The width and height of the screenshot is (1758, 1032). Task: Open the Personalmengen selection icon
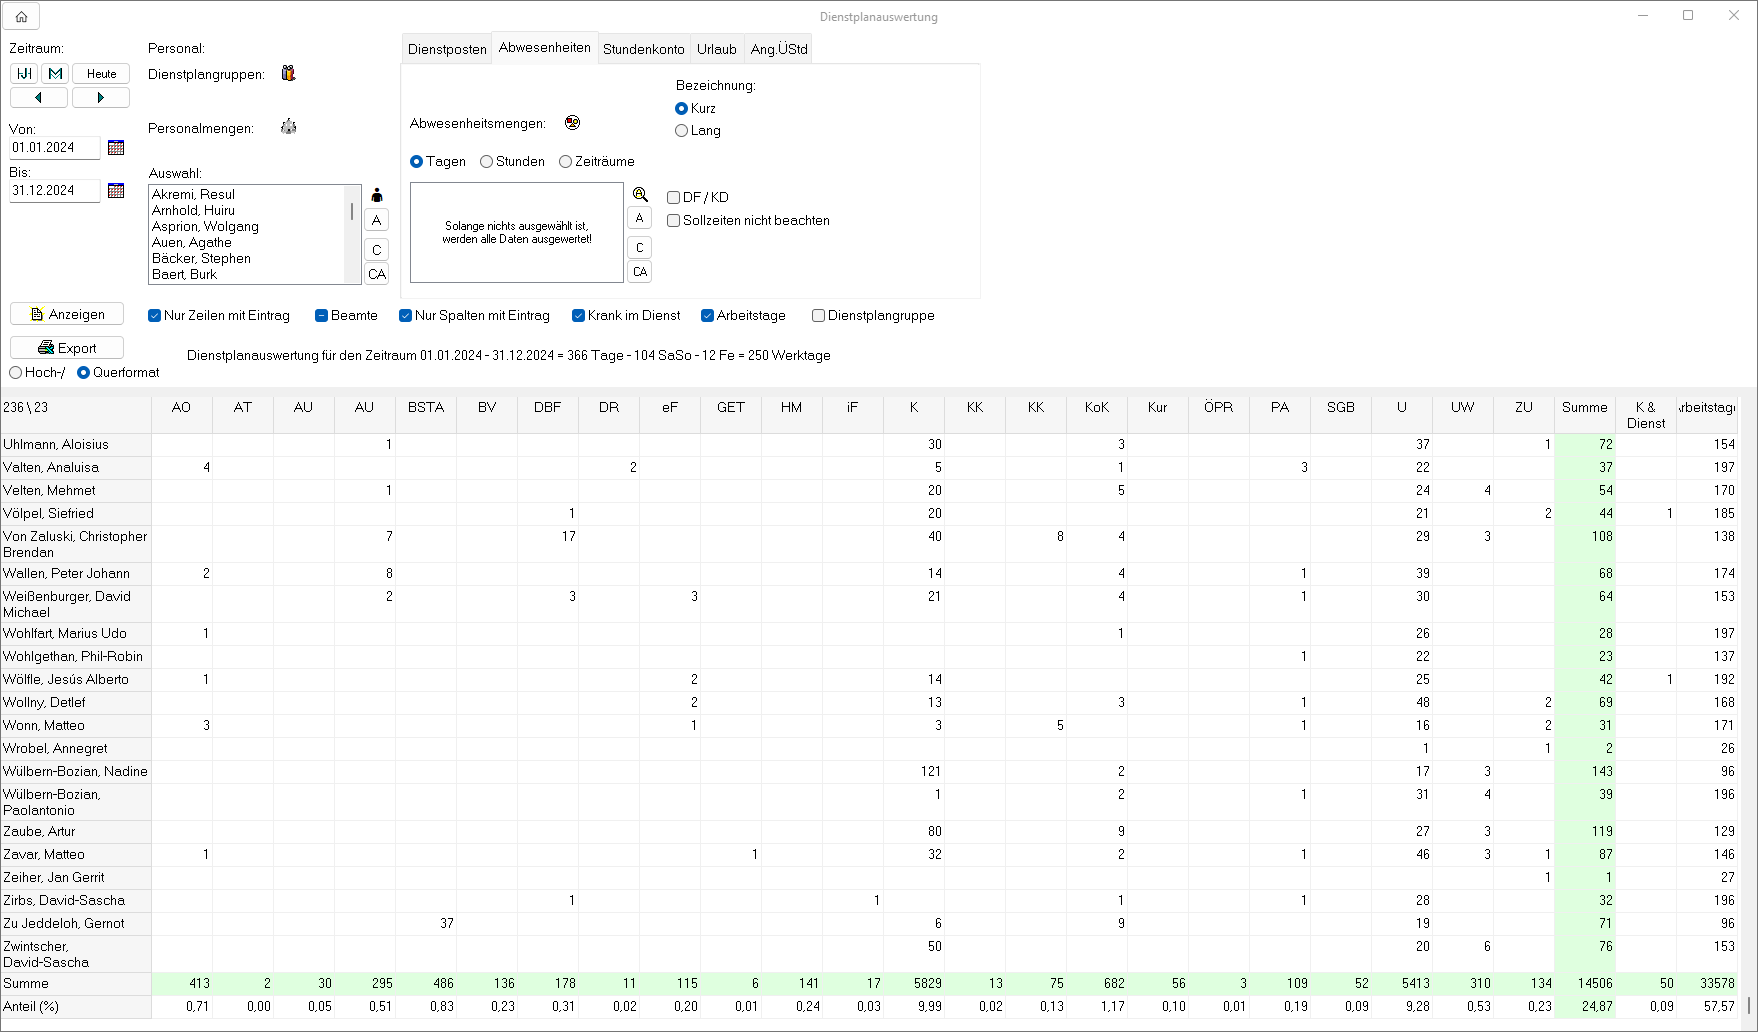coord(288,127)
